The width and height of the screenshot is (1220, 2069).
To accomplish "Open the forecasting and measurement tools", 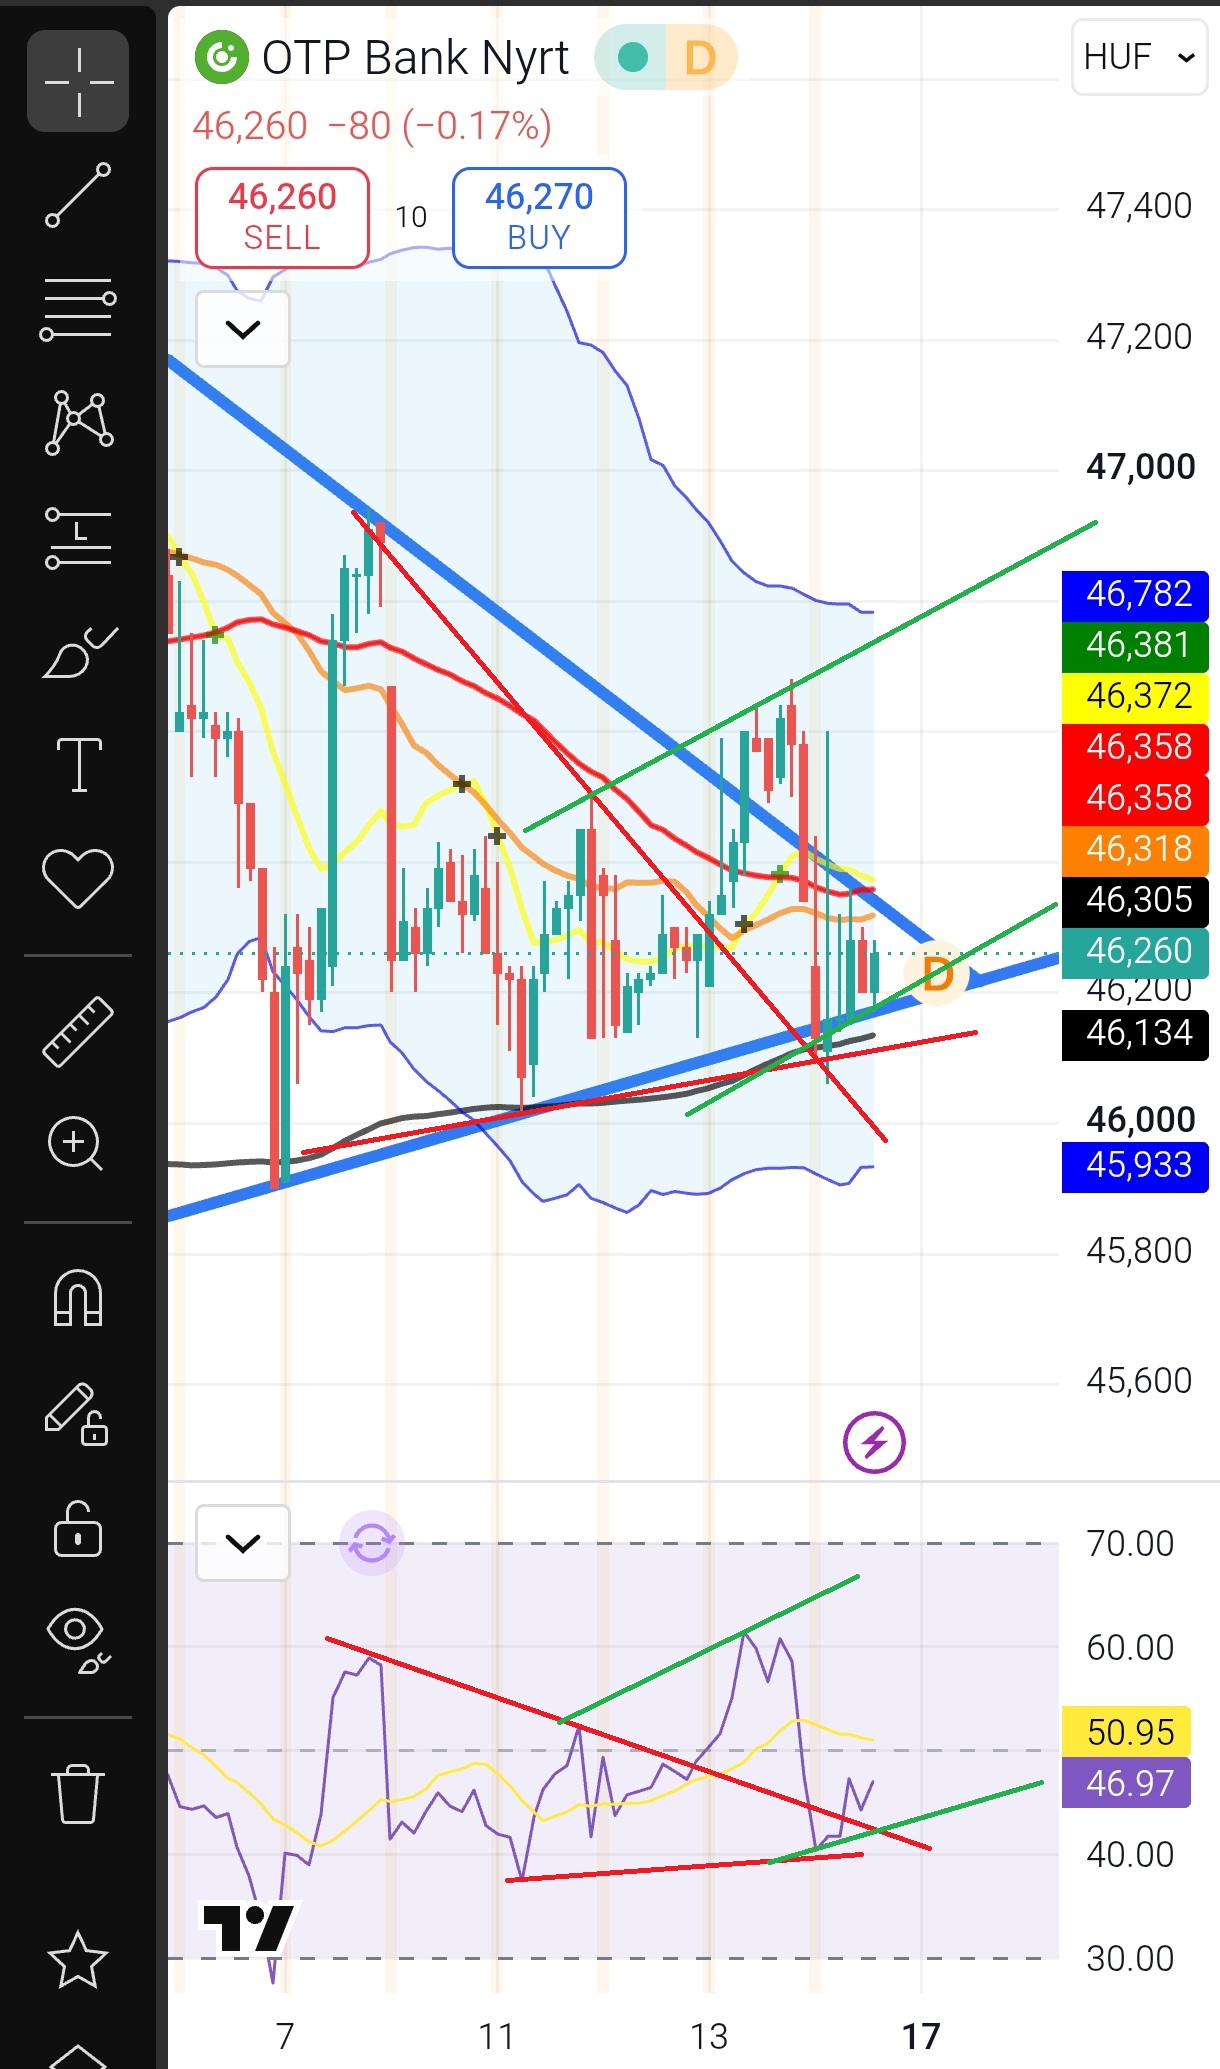I will (x=78, y=537).
